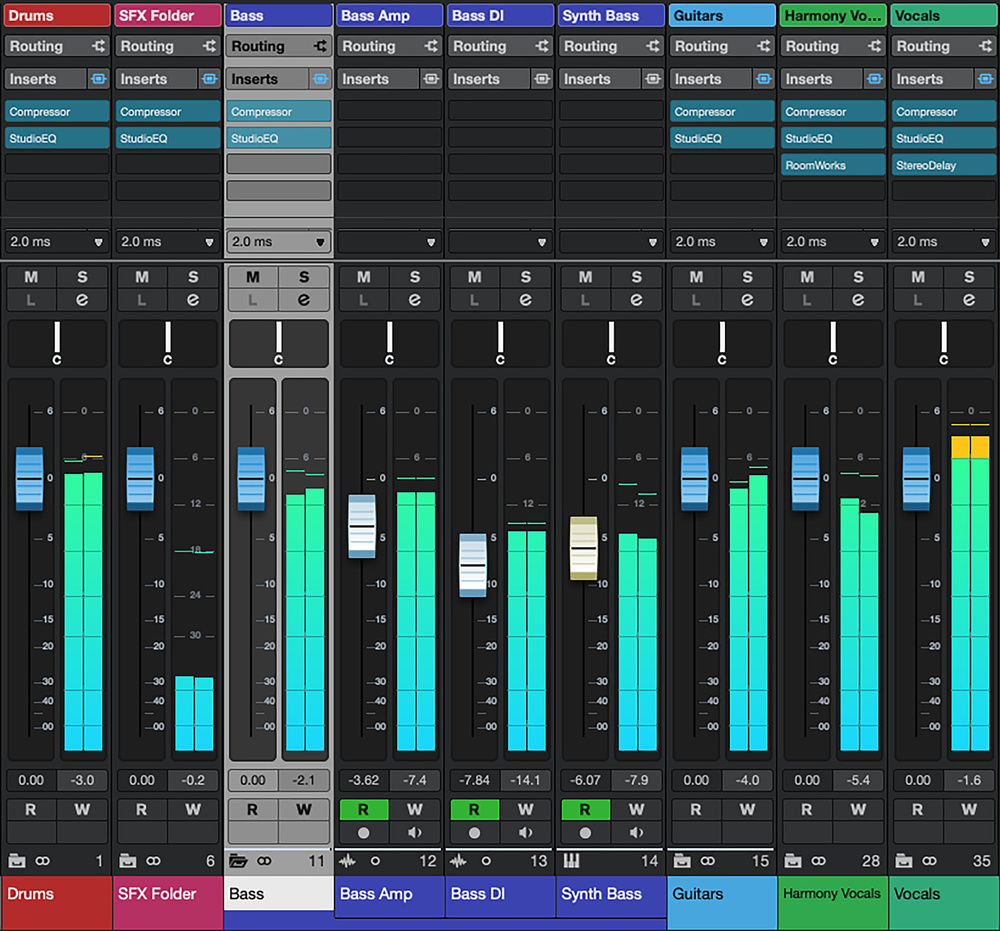The height and width of the screenshot is (931, 1000).
Task: Bypass inserts on Drums channel
Action: pyautogui.click(x=98, y=78)
